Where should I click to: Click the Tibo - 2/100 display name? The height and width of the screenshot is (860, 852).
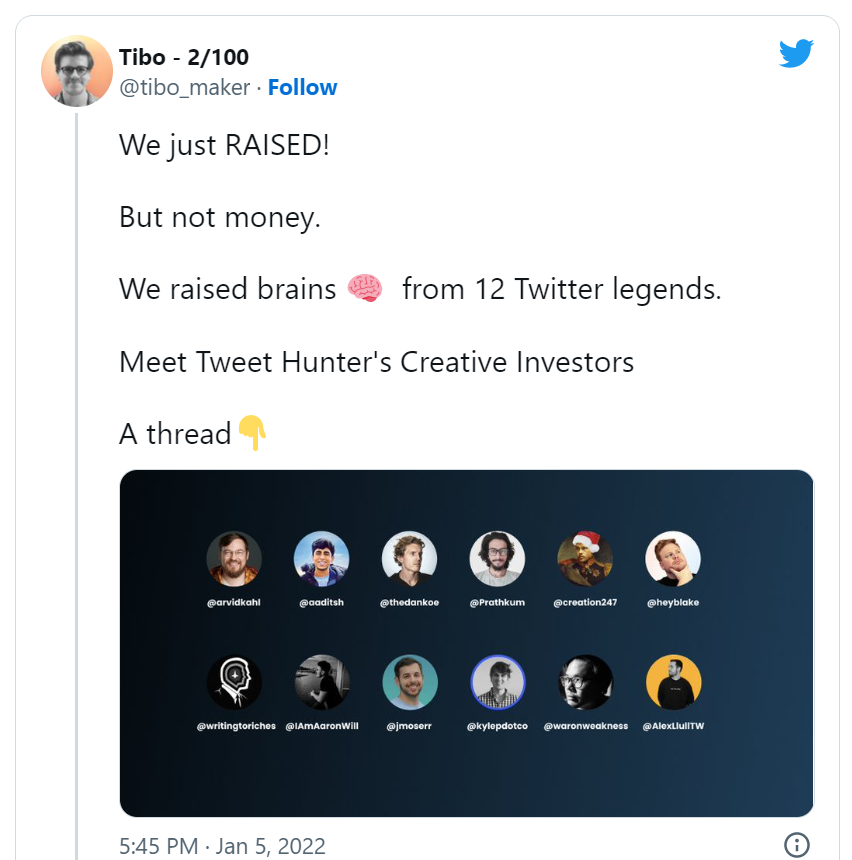tap(183, 57)
